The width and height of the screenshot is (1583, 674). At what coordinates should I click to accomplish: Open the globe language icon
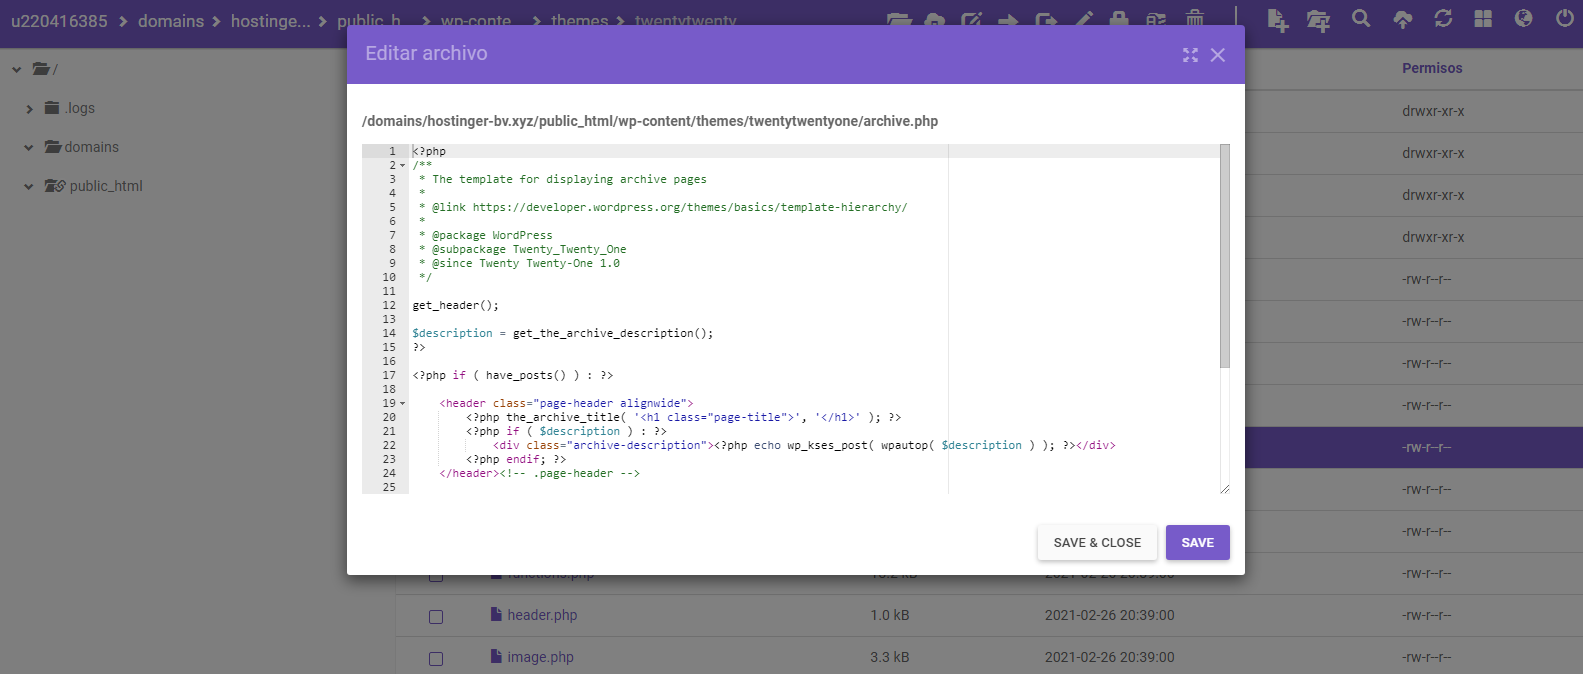point(1523,19)
